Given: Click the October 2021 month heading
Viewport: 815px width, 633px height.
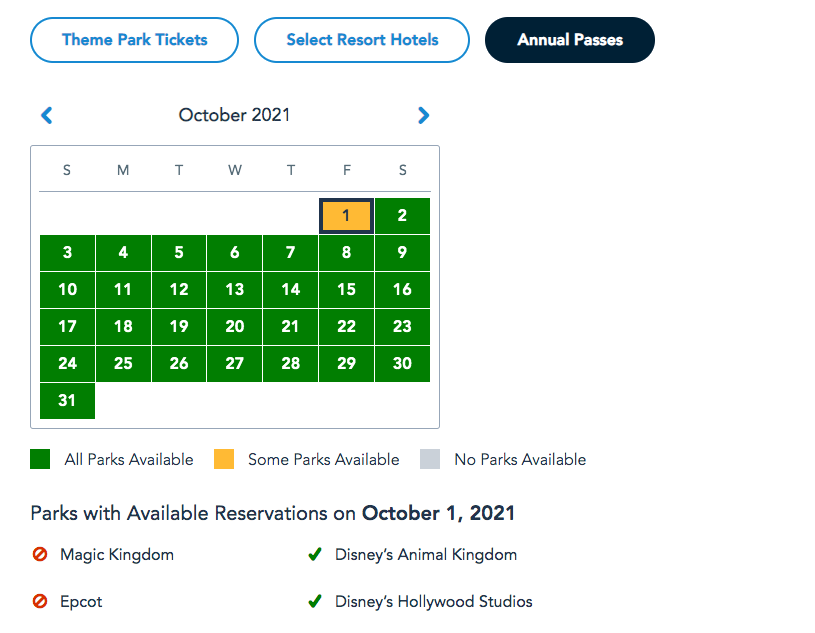Looking at the screenshot, I should click(234, 115).
